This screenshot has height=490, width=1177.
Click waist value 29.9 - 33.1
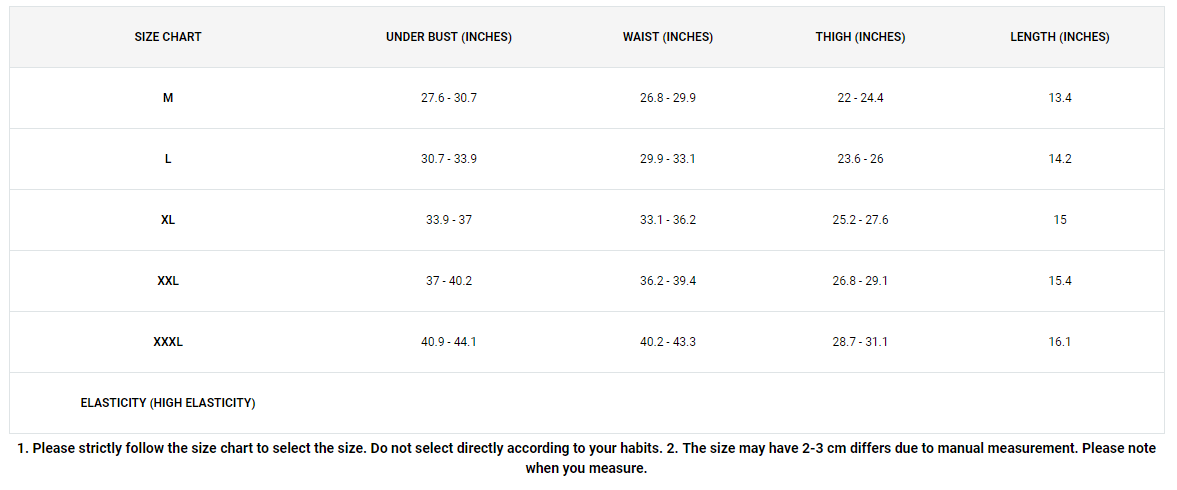668,159
